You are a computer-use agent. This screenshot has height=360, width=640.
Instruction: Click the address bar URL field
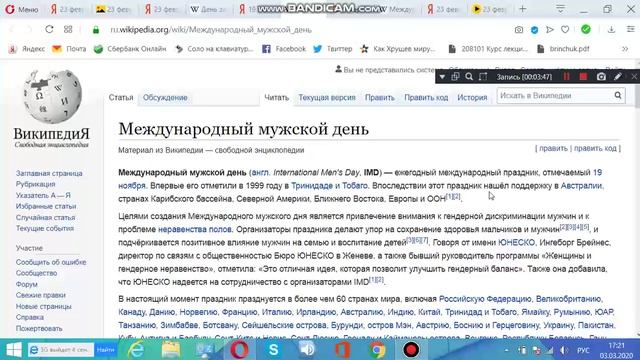point(211,30)
